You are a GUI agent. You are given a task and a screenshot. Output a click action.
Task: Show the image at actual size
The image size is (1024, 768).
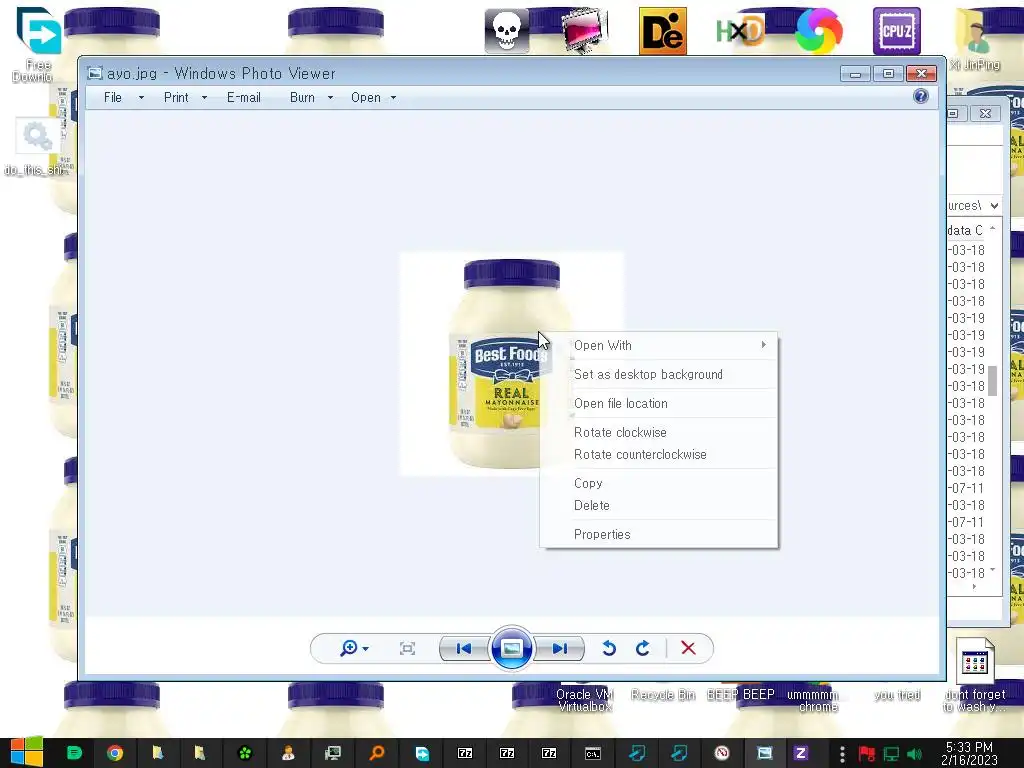click(x=407, y=648)
